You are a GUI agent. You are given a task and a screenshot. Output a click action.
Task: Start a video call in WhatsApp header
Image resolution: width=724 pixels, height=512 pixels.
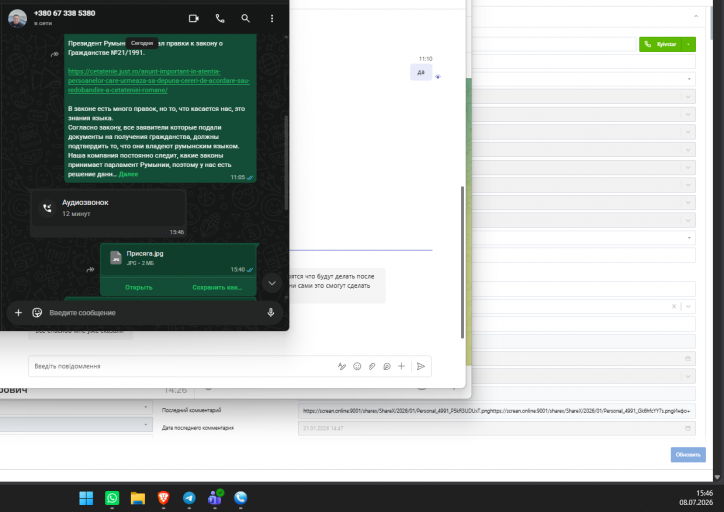point(193,18)
